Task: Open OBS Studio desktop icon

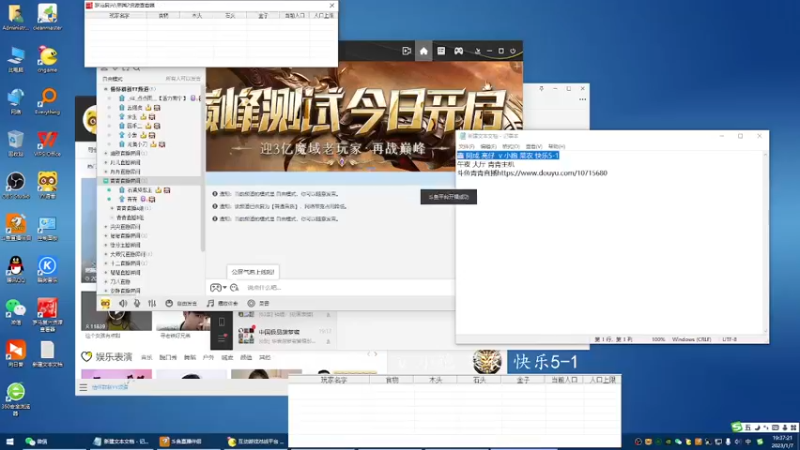Action: (16, 185)
